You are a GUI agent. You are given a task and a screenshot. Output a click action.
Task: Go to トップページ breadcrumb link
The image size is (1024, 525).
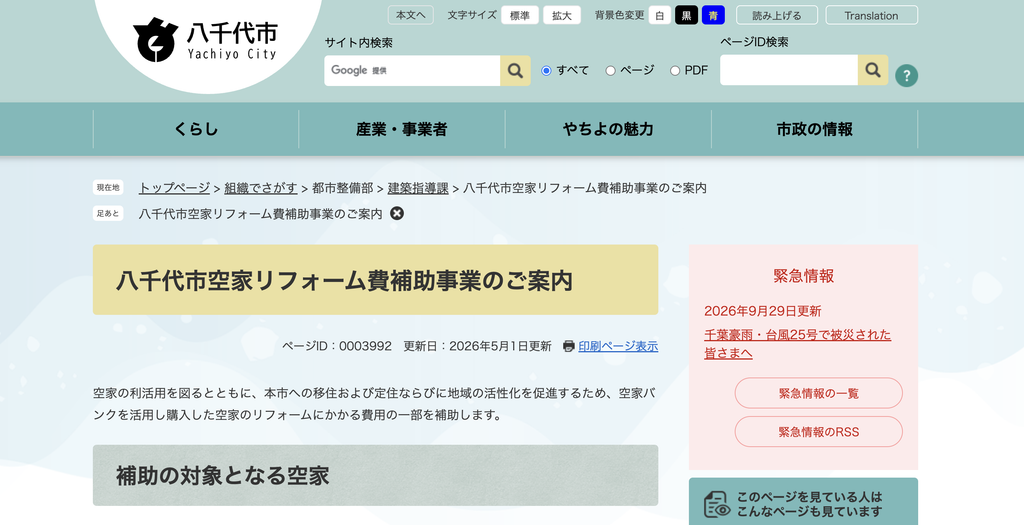point(174,188)
